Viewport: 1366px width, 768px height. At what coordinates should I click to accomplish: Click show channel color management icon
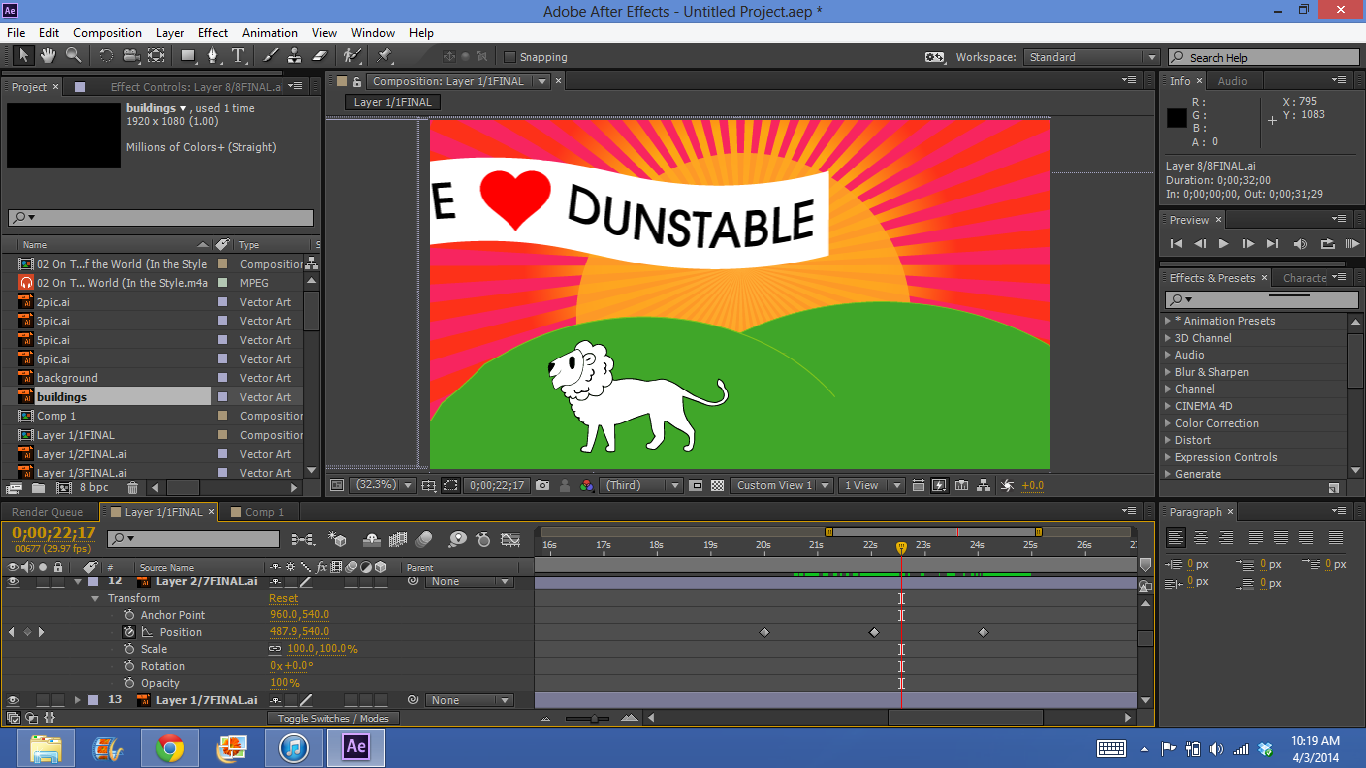point(587,485)
